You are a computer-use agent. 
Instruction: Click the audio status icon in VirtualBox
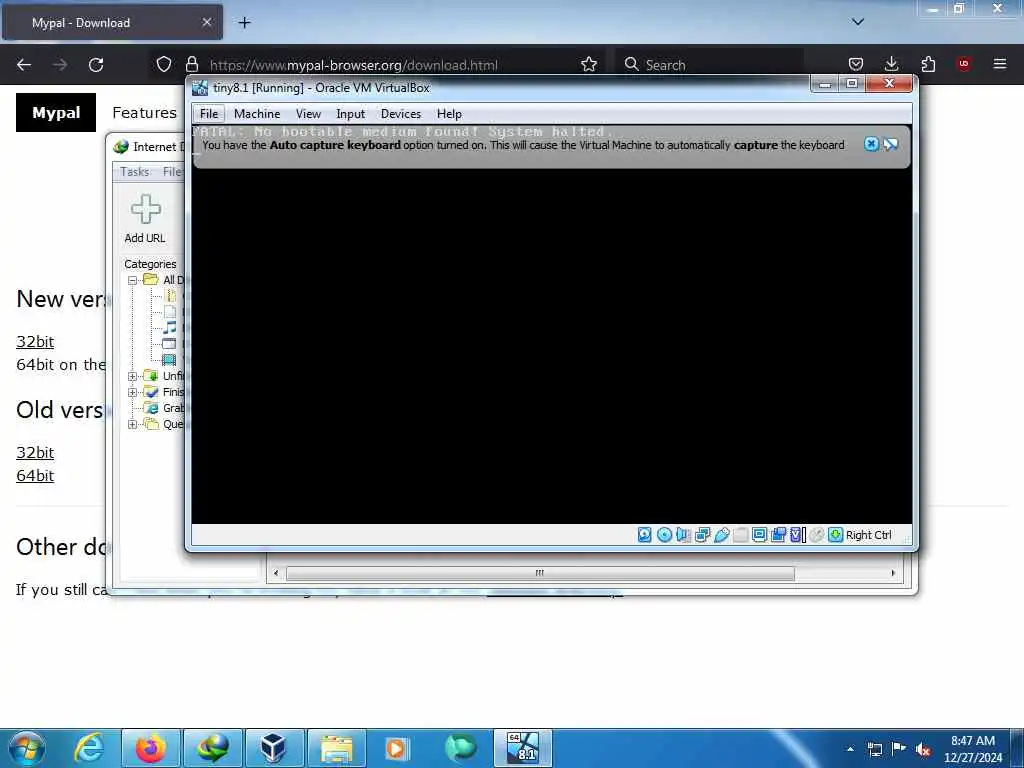click(683, 535)
